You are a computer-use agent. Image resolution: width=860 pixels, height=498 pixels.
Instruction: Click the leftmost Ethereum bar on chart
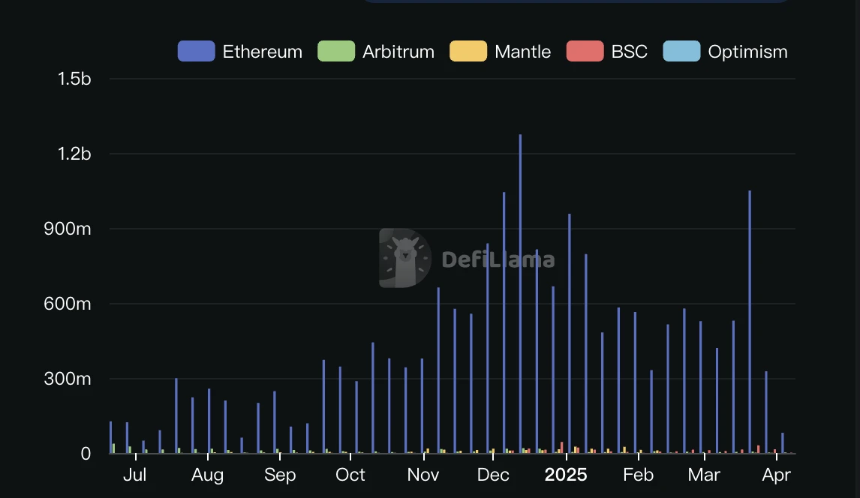(111, 438)
